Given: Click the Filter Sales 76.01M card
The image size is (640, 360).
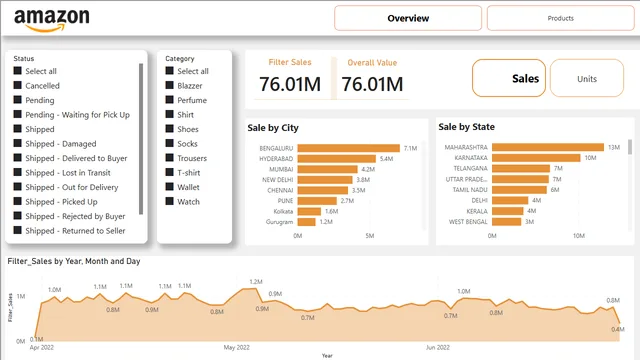Looking at the screenshot, I should [290, 78].
